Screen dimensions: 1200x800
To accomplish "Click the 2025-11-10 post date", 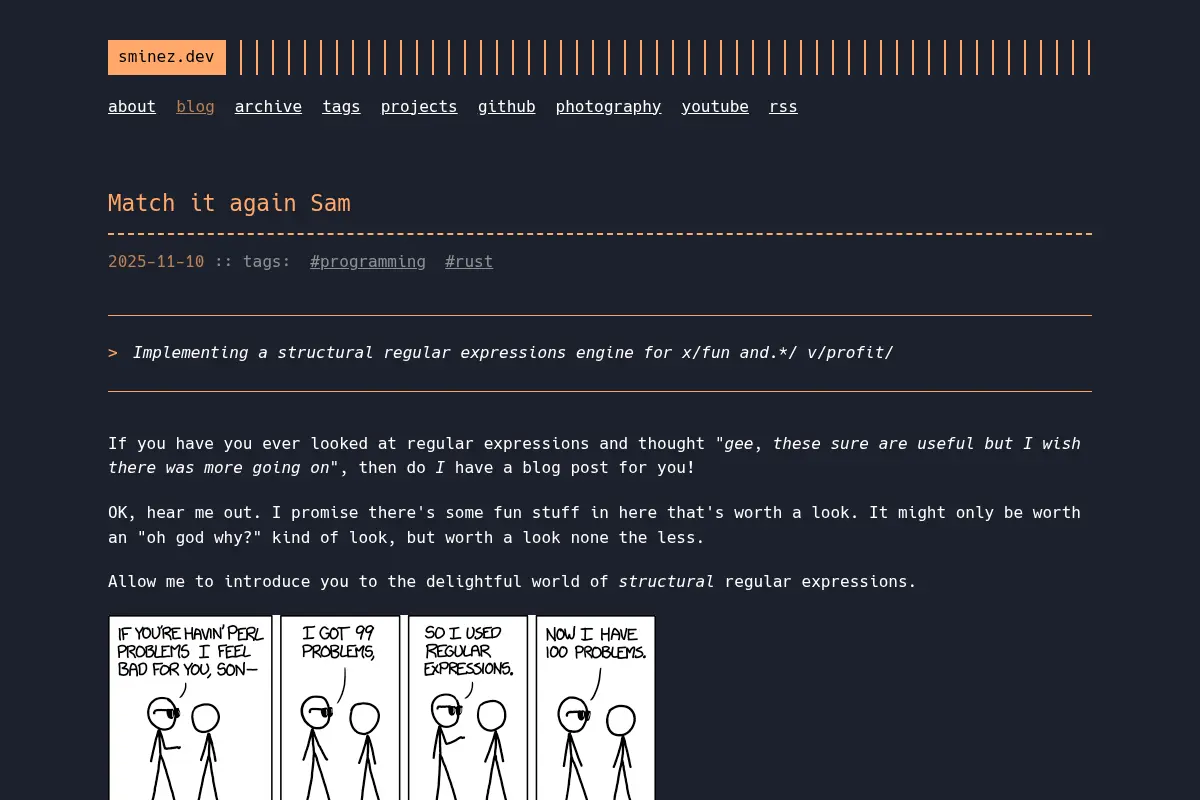I will (156, 261).
